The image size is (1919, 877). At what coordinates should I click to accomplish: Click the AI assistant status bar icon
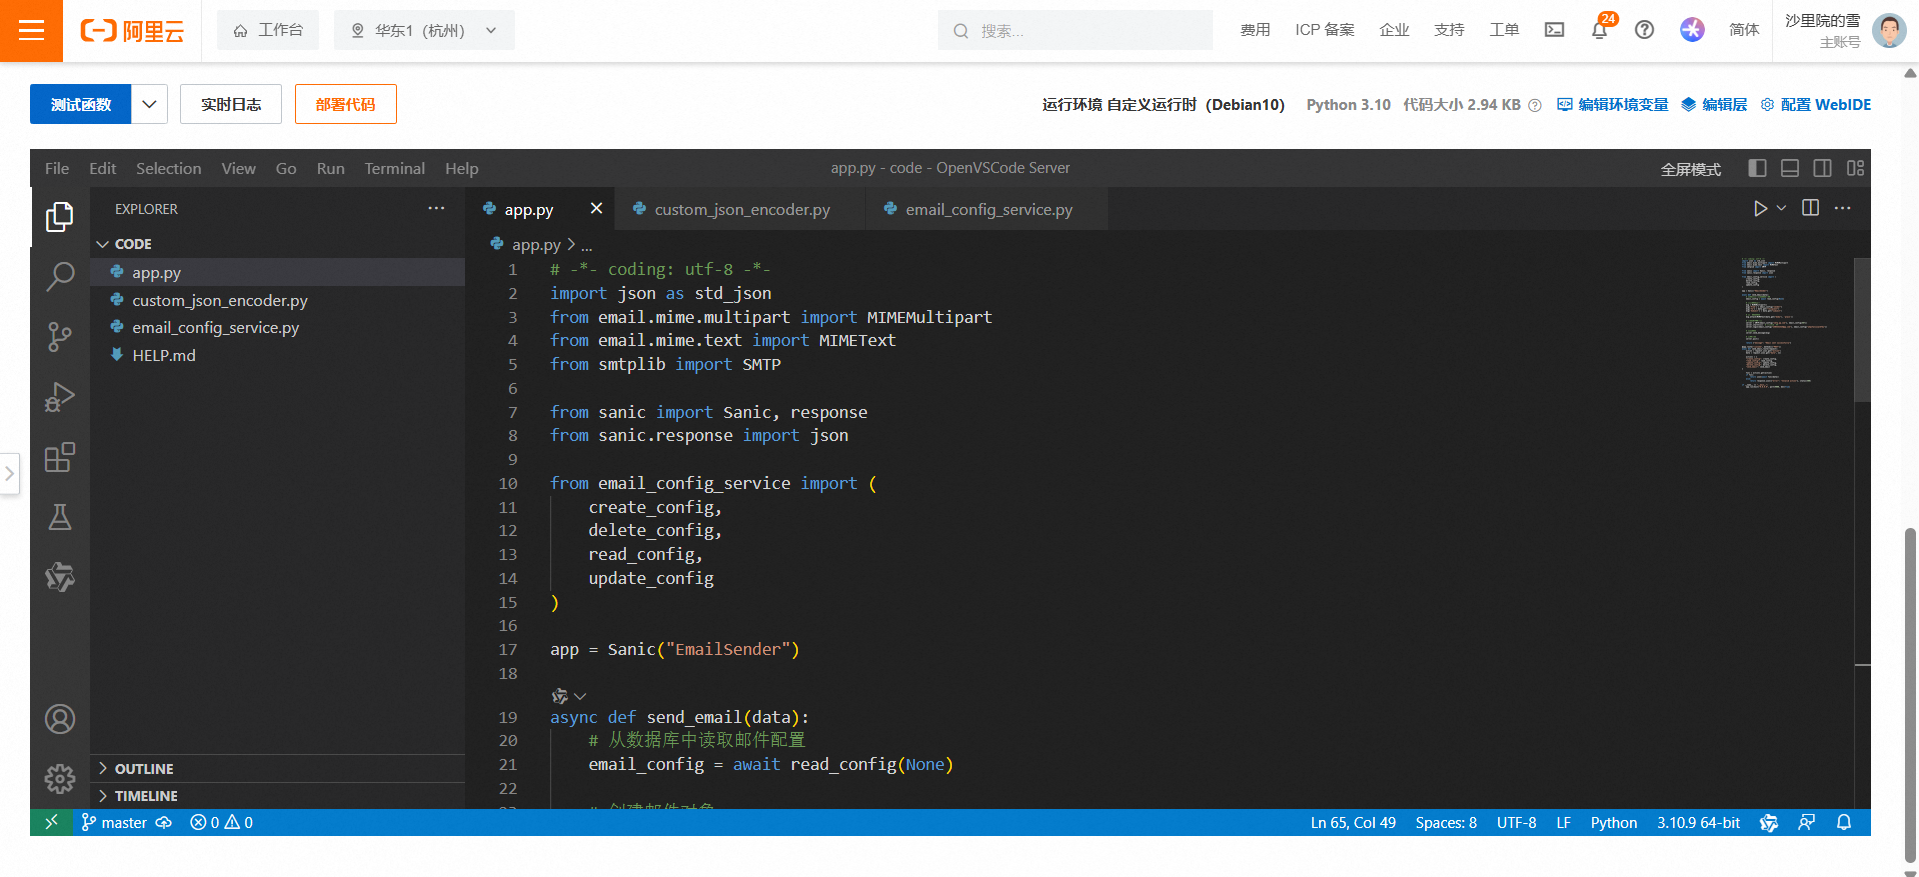coord(1769,822)
